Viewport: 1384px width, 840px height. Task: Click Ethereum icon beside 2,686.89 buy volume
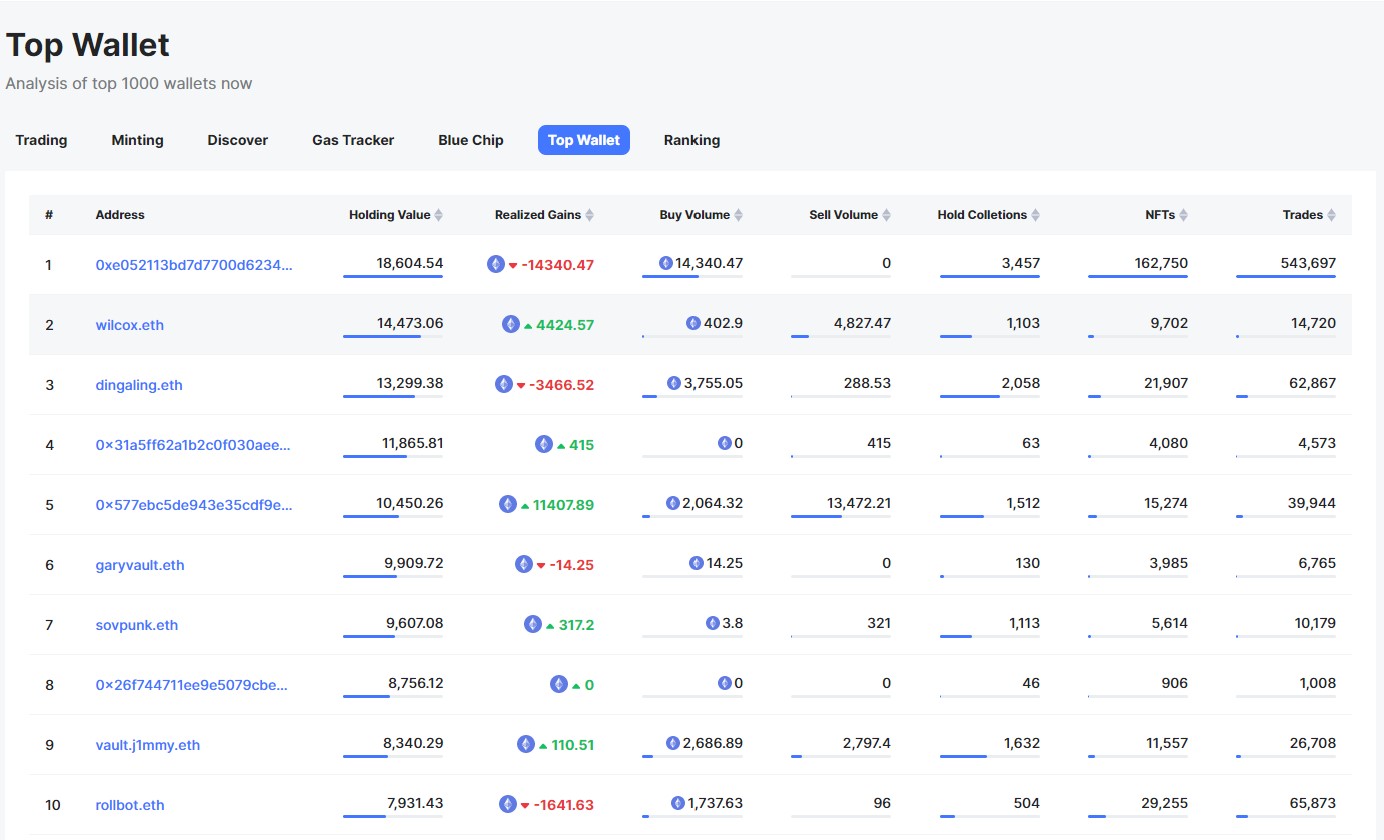pyautogui.click(x=674, y=743)
